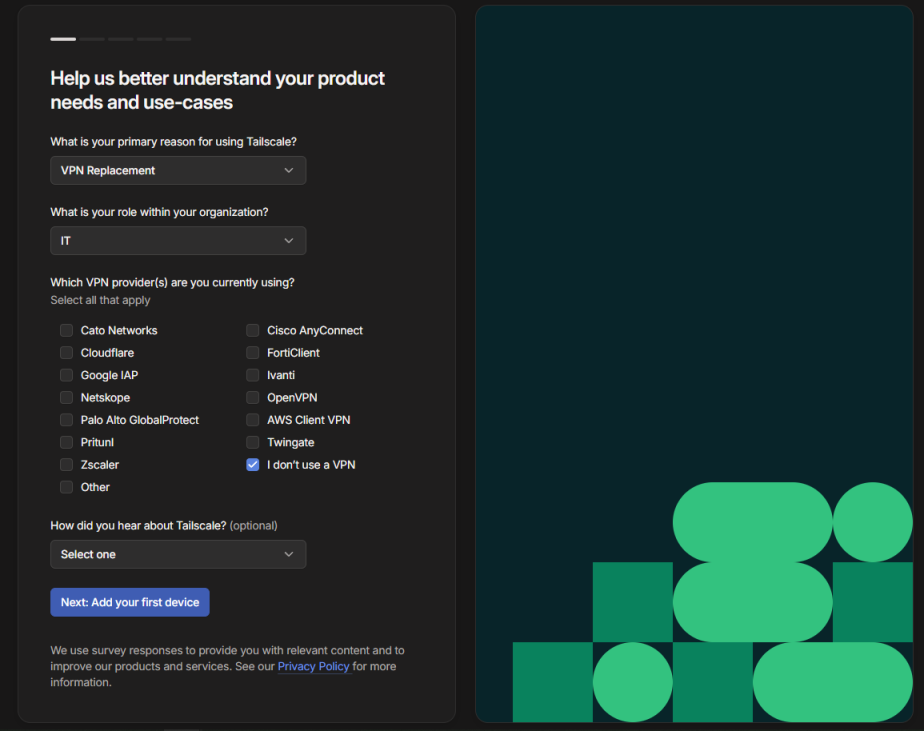Viewport: 924px width, 731px height.
Task: Select the Netskope checkbox
Action: (66, 398)
